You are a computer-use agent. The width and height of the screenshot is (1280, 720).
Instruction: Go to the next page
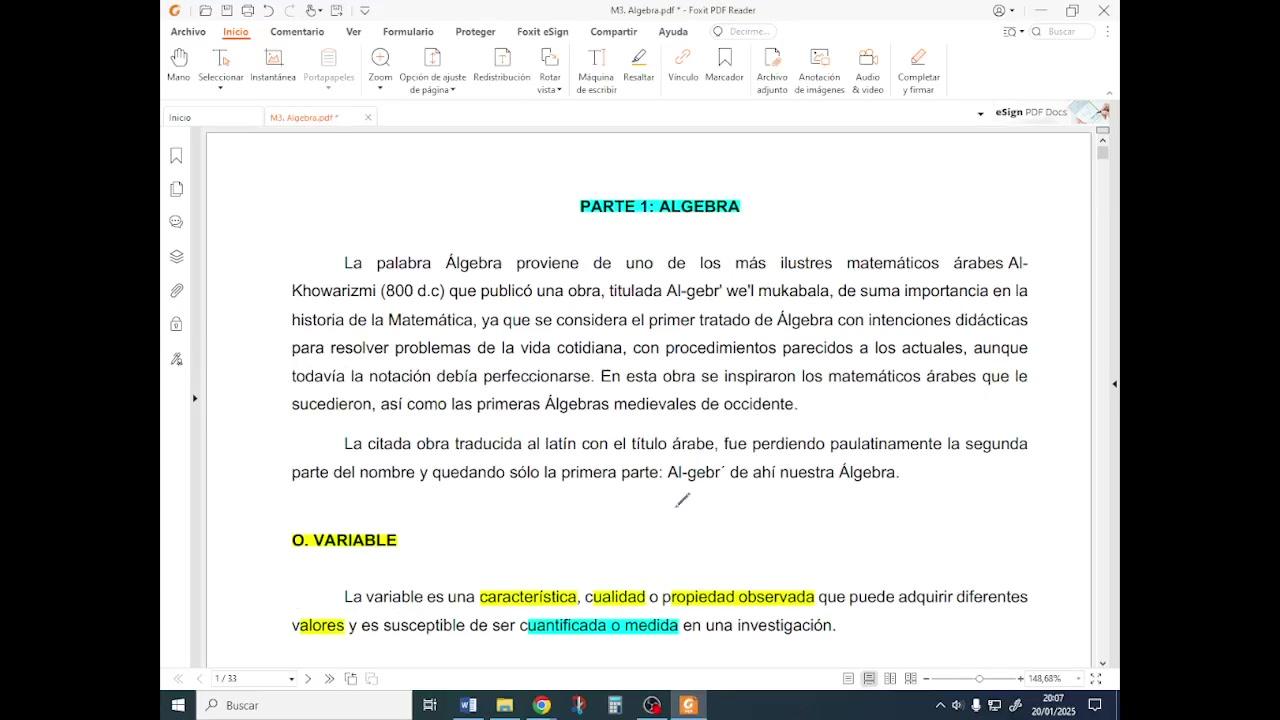coord(308,679)
